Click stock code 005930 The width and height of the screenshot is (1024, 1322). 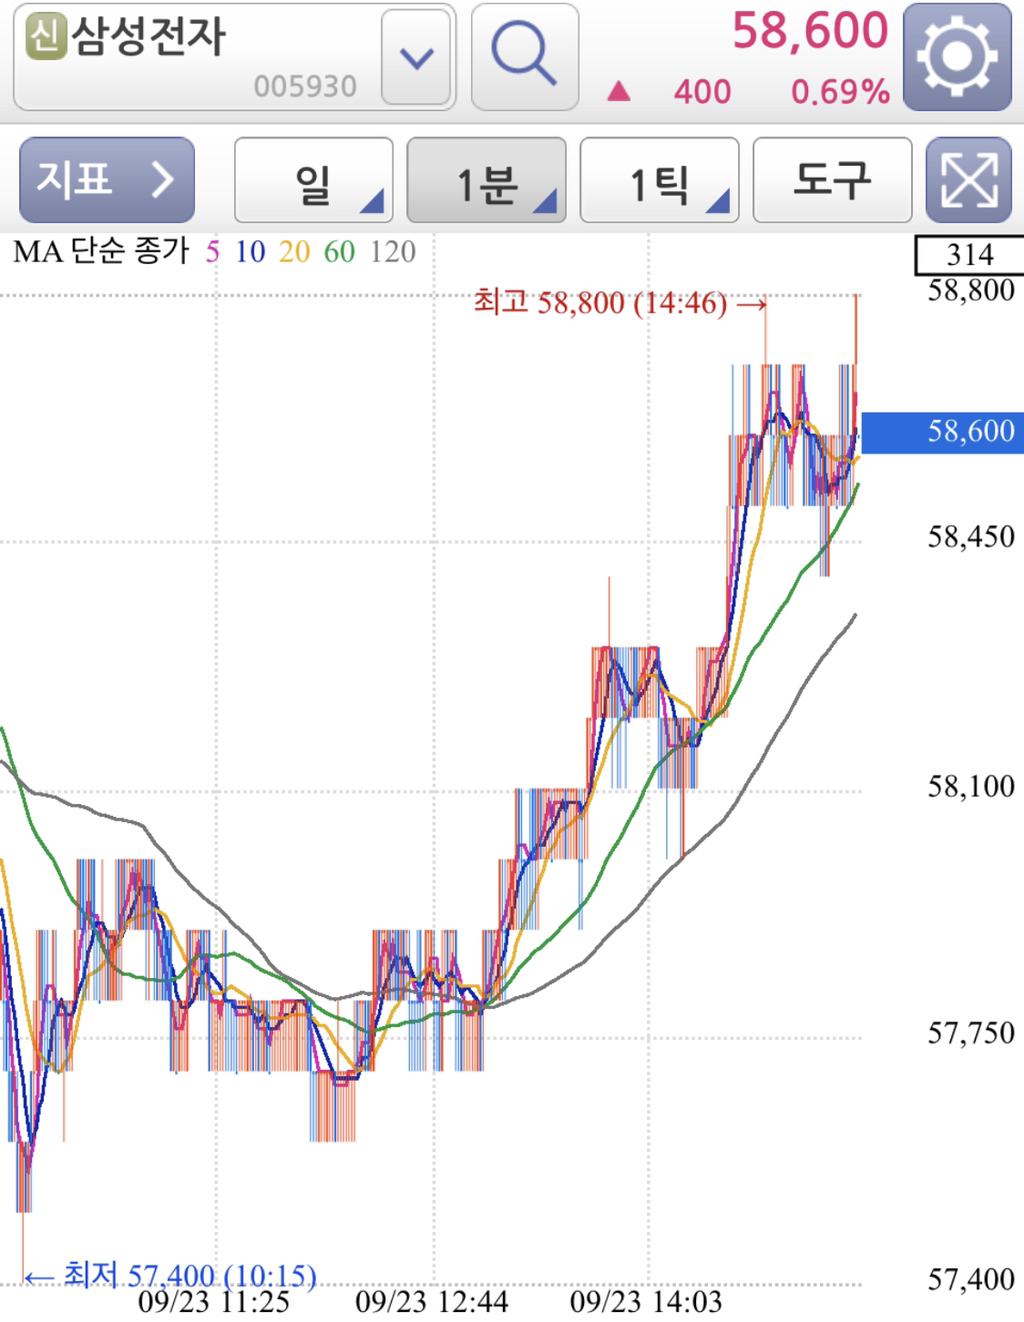click(x=305, y=87)
